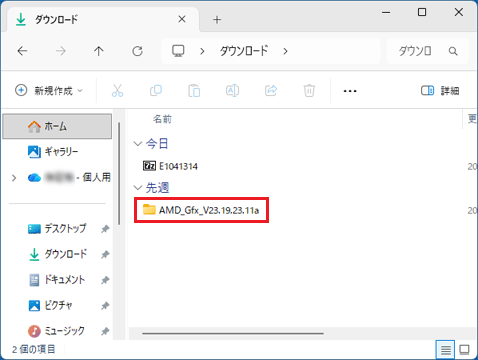Expand chevron after the PC icon
Image resolution: width=478 pixels, height=360 pixels.
(202, 51)
